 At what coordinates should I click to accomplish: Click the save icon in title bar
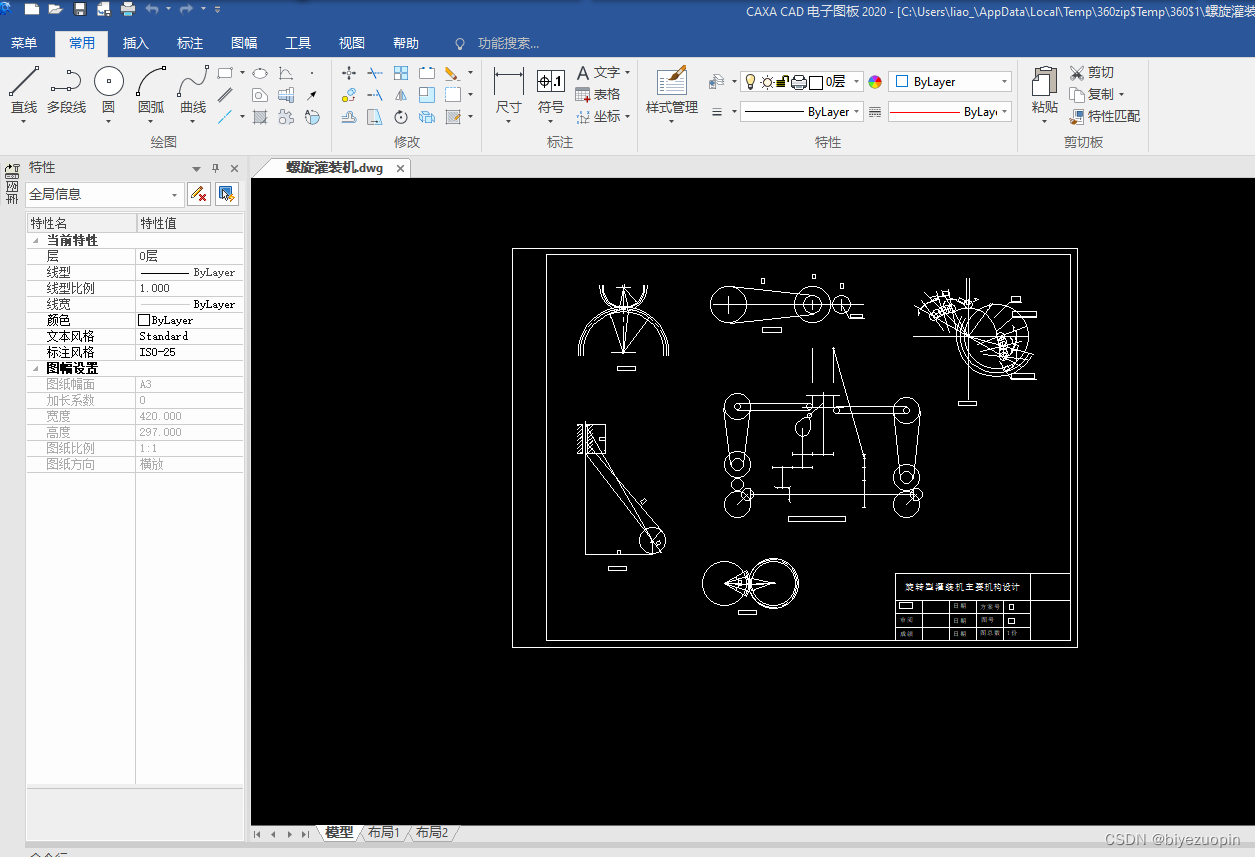point(80,9)
